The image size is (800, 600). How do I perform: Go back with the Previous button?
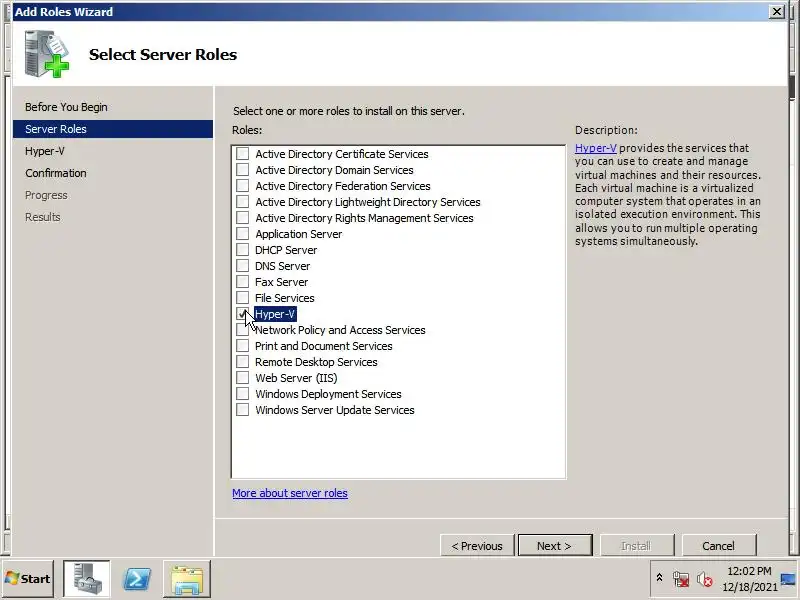[x=477, y=545]
